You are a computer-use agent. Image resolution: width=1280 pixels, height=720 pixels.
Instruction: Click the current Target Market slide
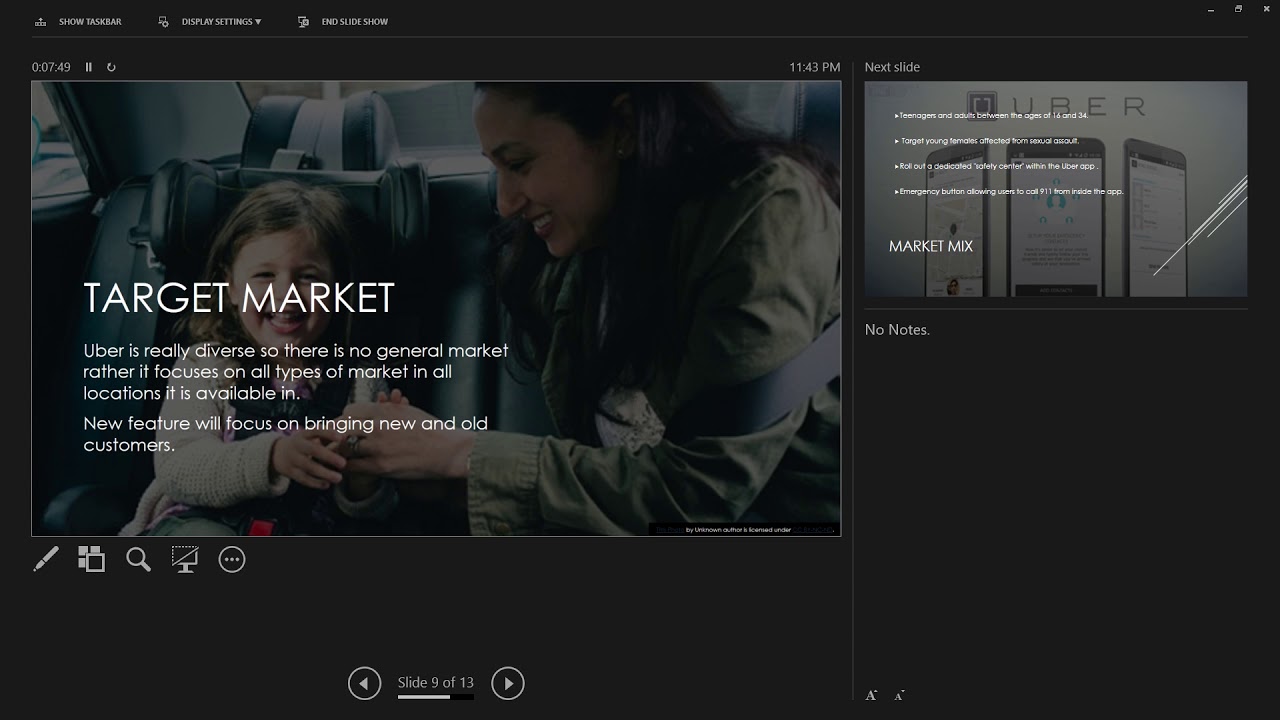point(436,309)
